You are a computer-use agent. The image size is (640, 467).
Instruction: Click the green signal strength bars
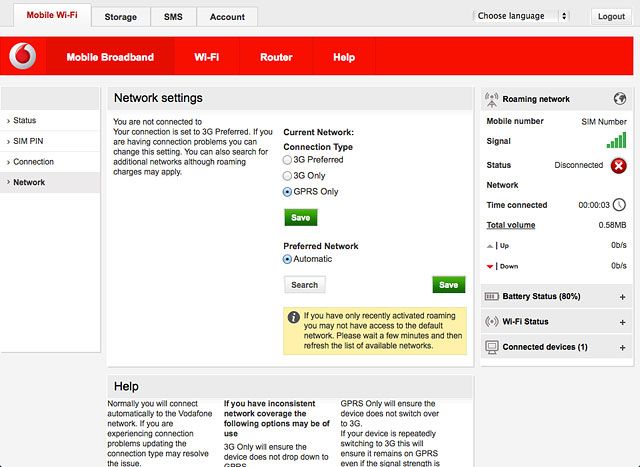coord(616,140)
